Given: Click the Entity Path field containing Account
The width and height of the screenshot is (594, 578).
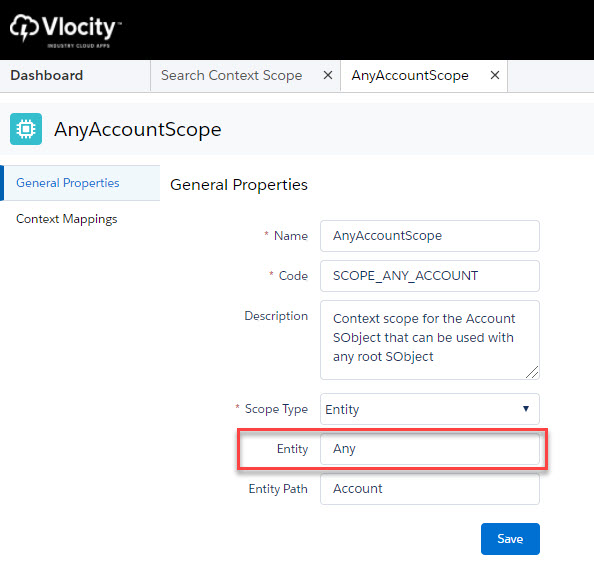Looking at the screenshot, I should (430, 489).
